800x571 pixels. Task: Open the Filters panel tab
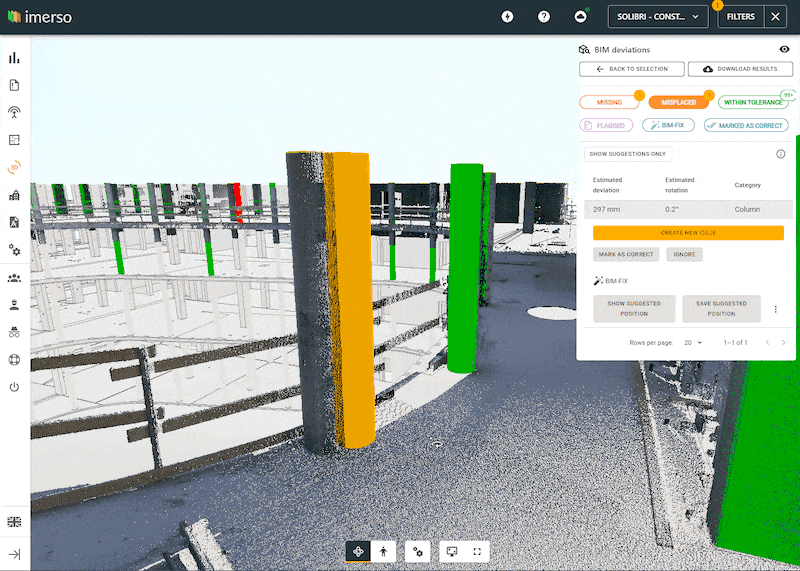coord(741,17)
